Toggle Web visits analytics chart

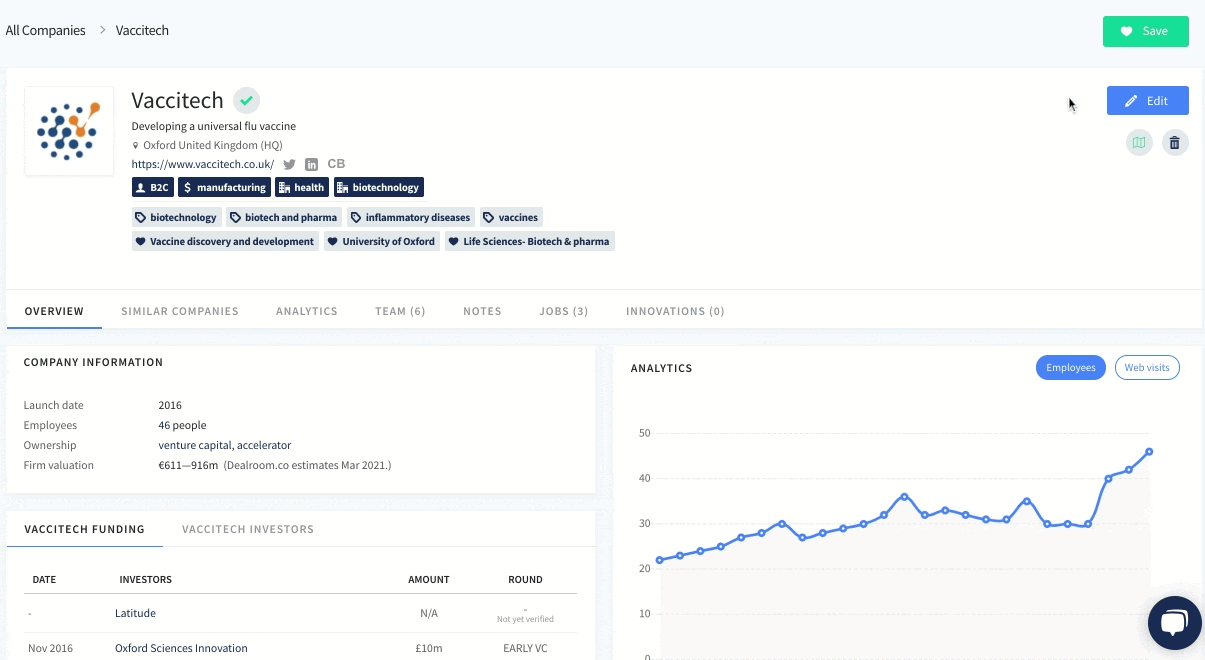[x=1147, y=368]
